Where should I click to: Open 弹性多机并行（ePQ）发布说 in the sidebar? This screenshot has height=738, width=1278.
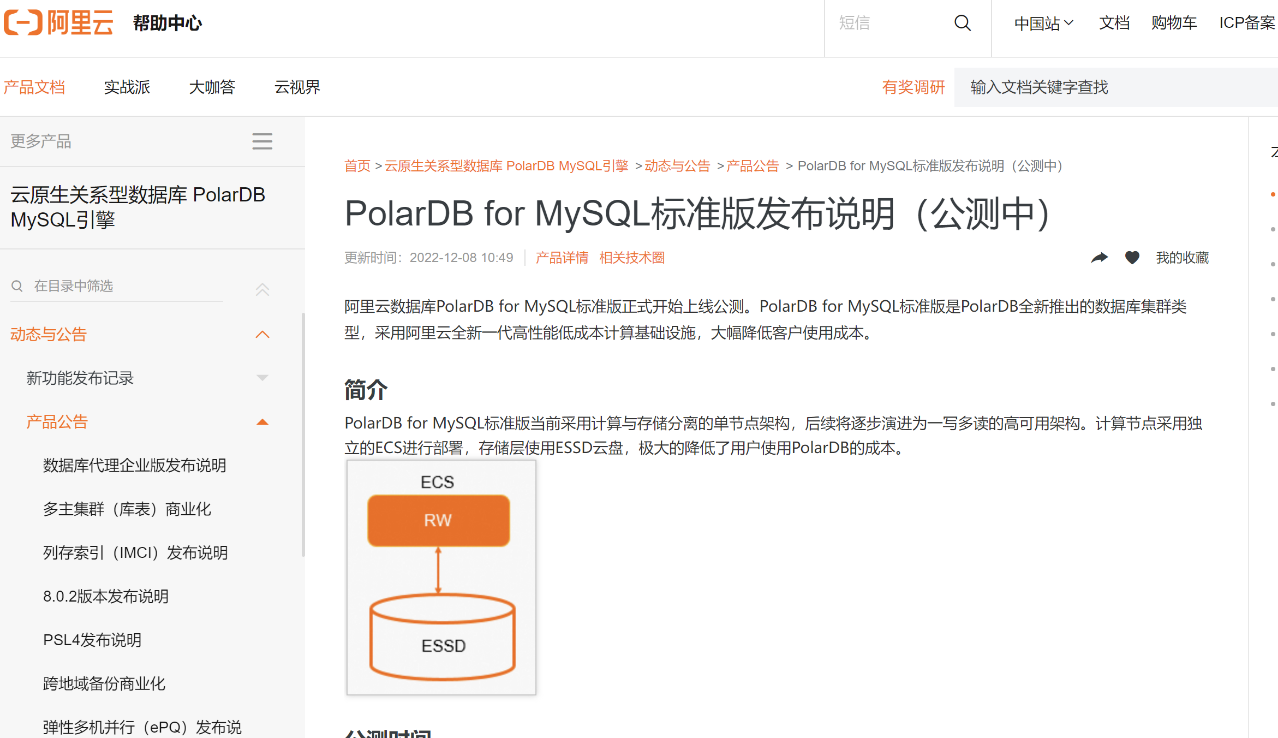tap(142, 727)
